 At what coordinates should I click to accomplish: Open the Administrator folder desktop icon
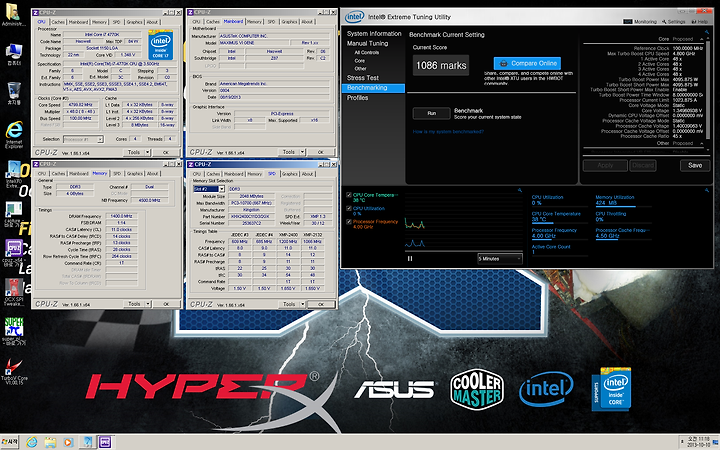pos(13,15)
